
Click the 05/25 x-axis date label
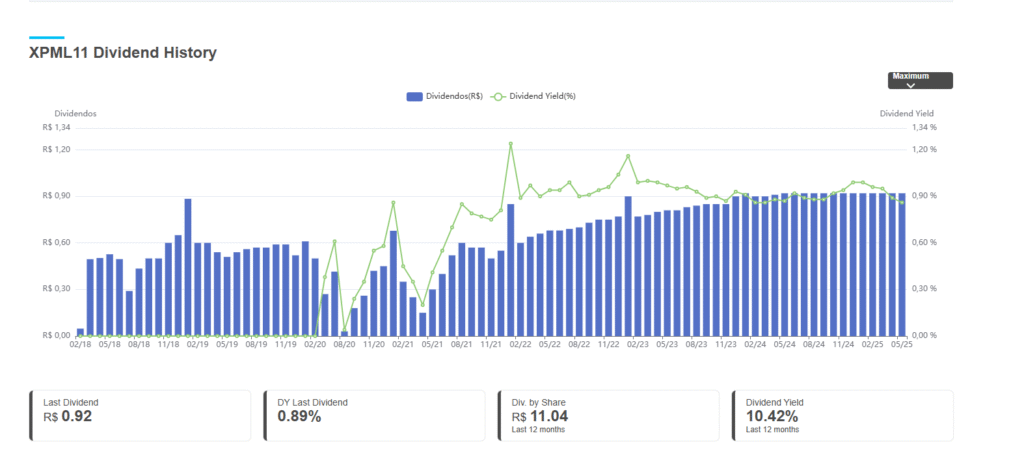click(902, 345)
